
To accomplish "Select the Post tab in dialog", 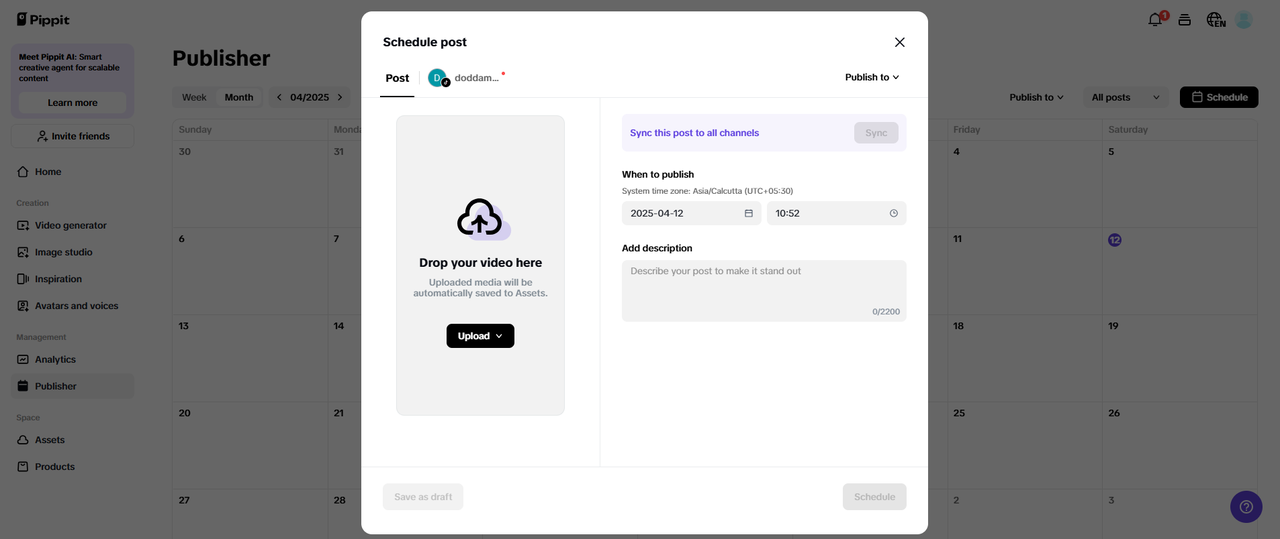I will tap(397, 78).
